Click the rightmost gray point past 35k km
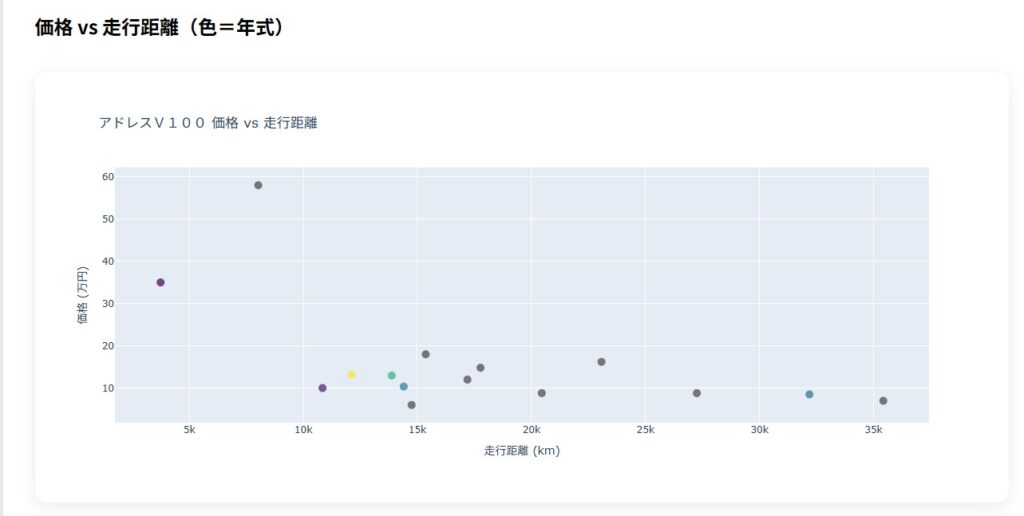1024x516 pixels. tap(883, 401)
